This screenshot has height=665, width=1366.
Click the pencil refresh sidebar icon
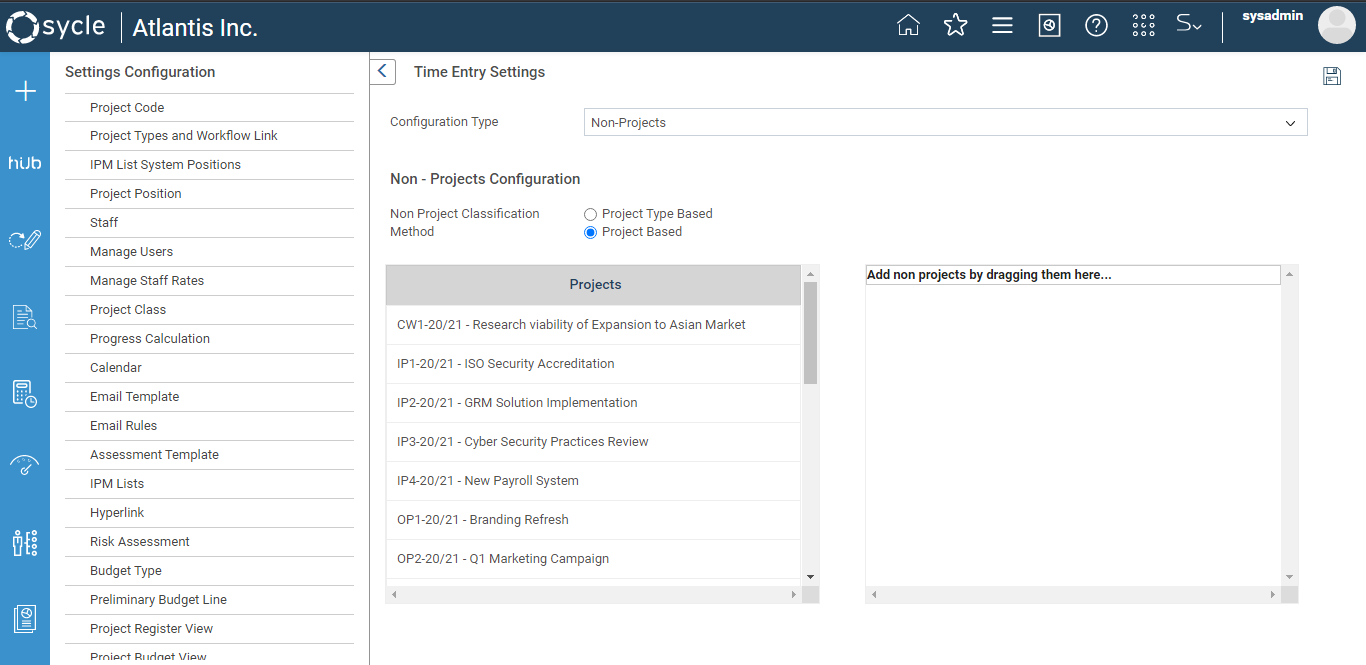(x=25, y=239)
